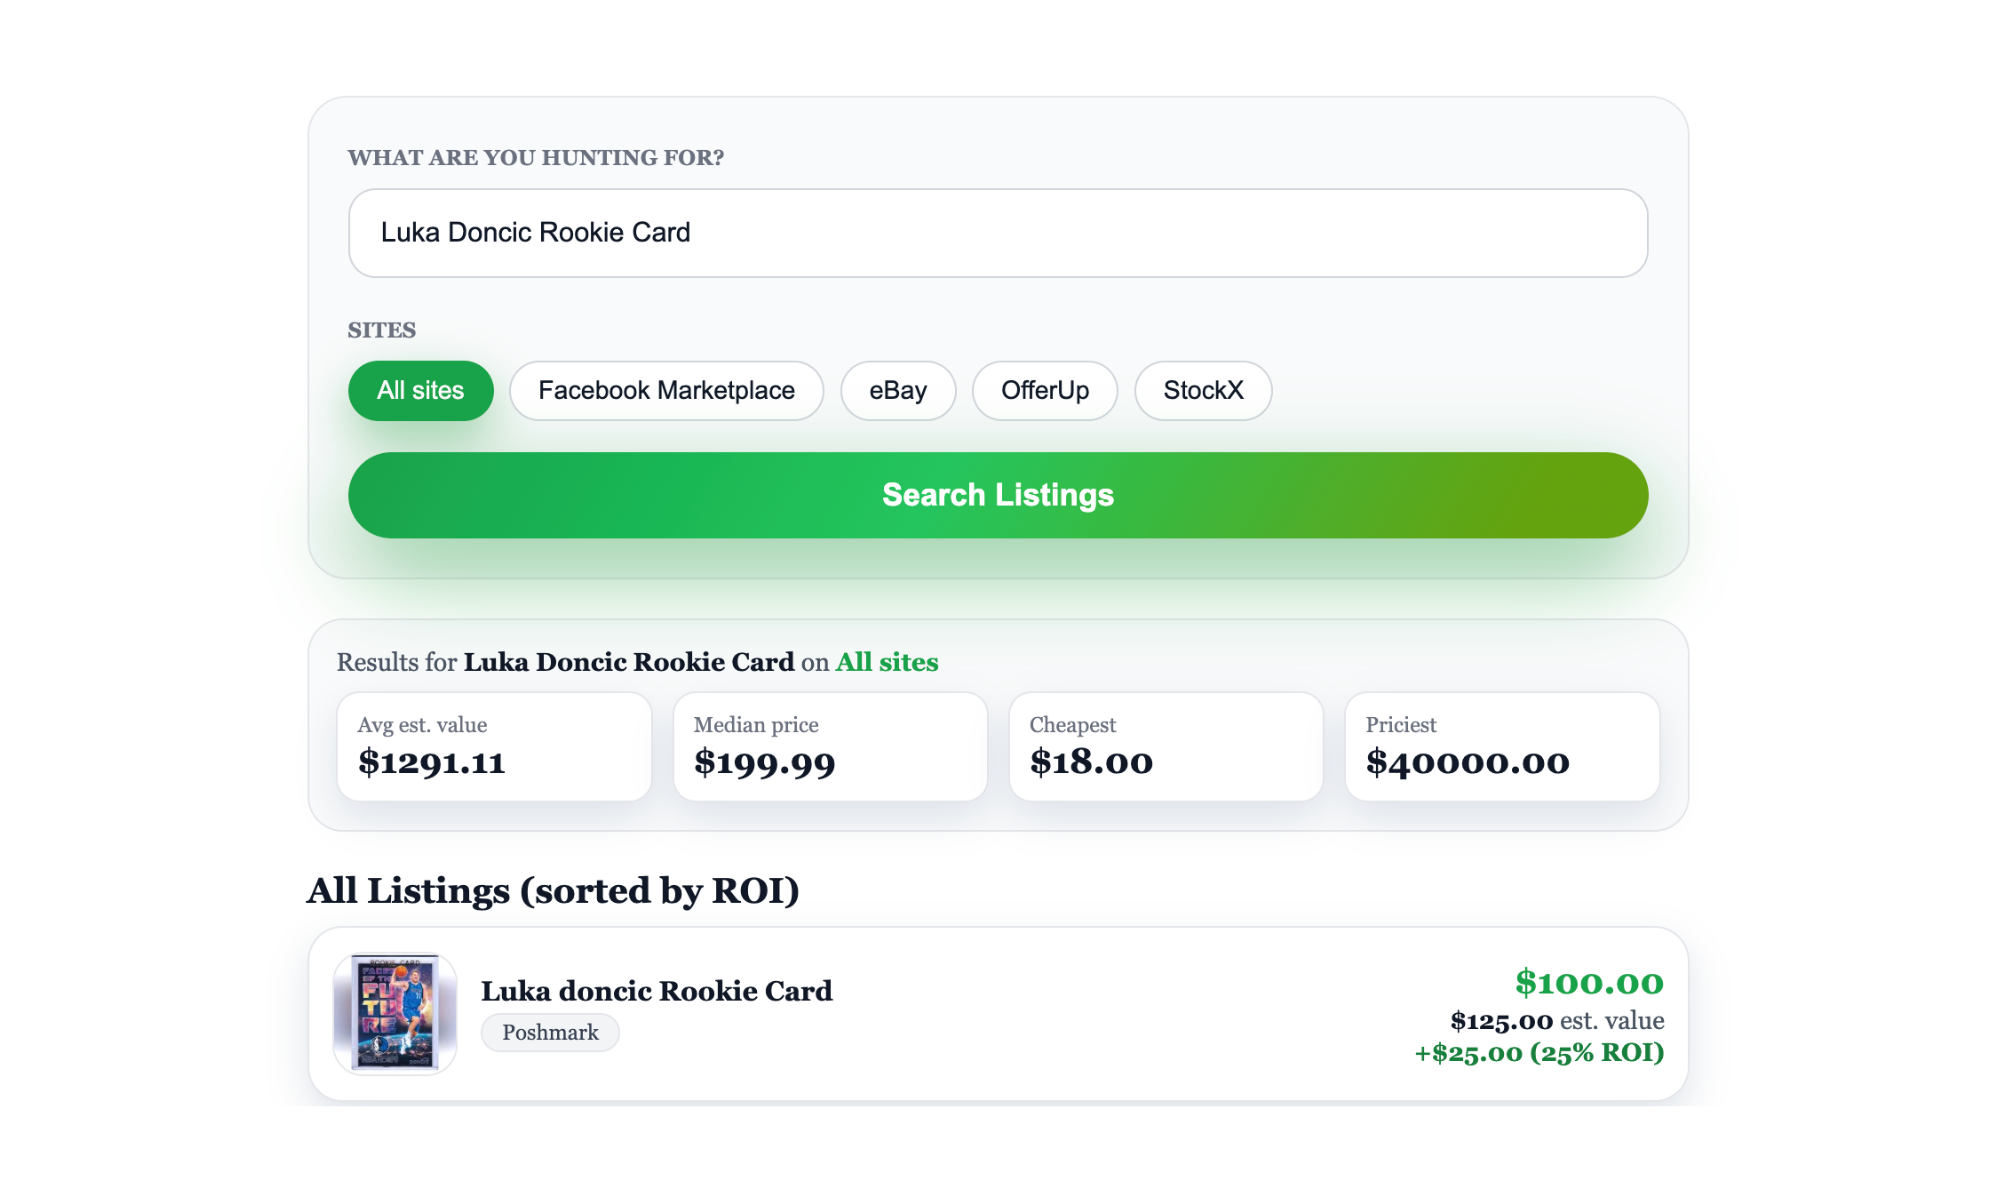
Task: Click the Cheapest $18.00 stat card
Action: 1165,746
